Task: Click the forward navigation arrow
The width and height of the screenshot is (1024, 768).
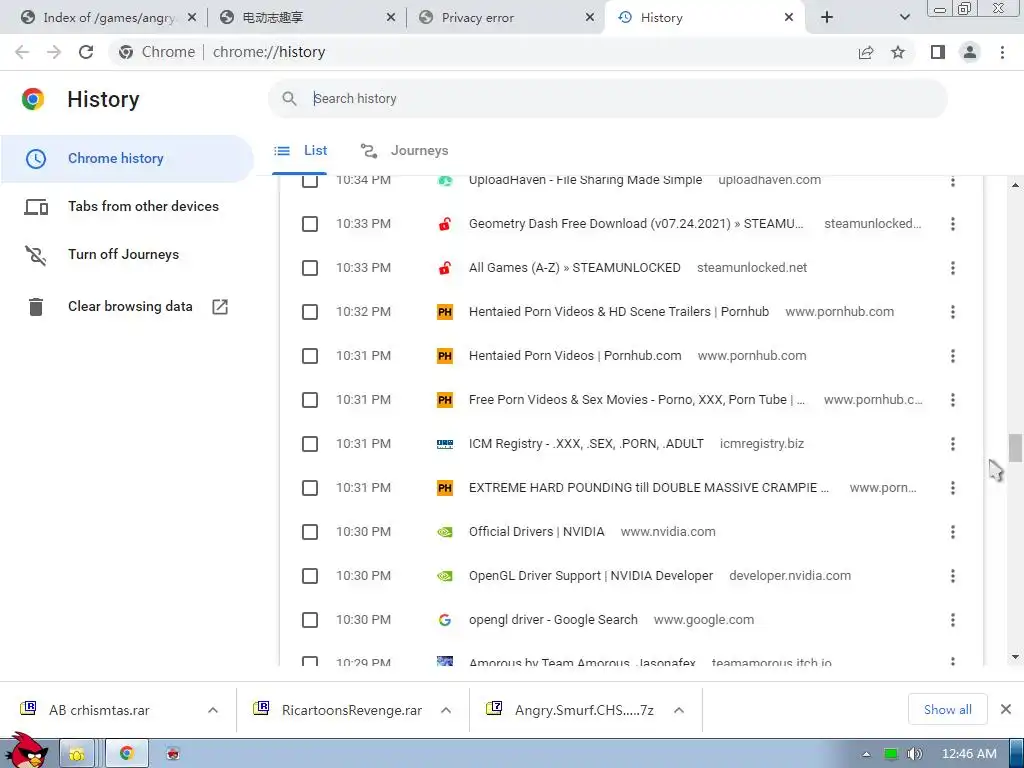Action: (54, 52)
